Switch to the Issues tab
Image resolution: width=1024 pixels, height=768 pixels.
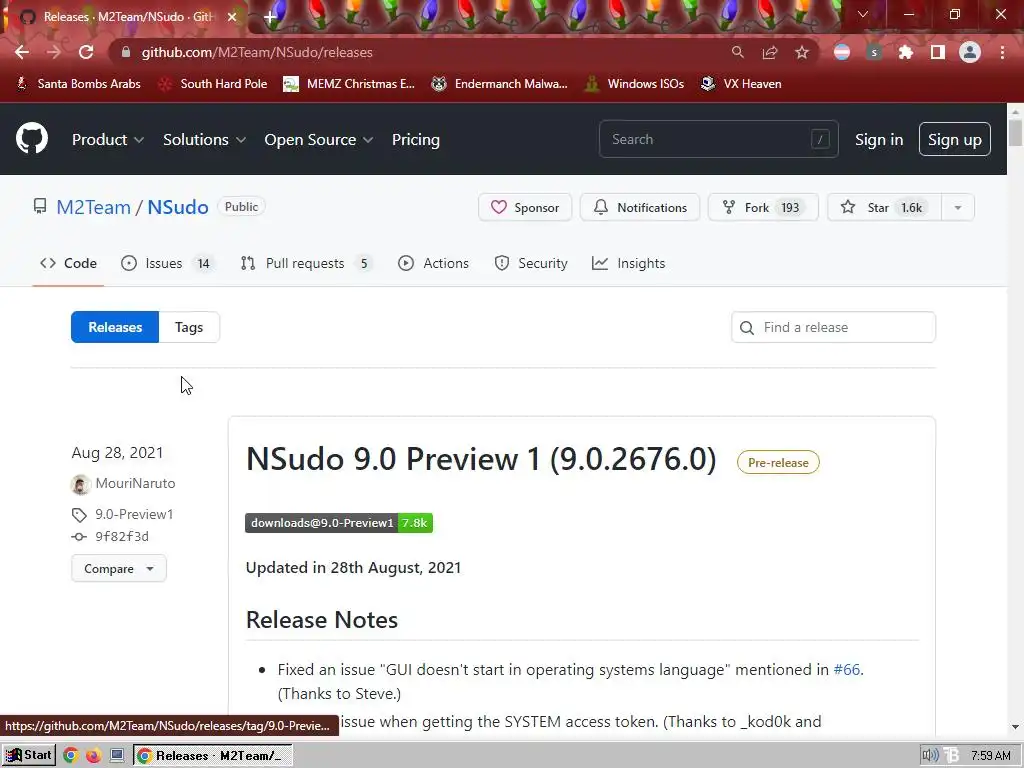click(167, 263)
